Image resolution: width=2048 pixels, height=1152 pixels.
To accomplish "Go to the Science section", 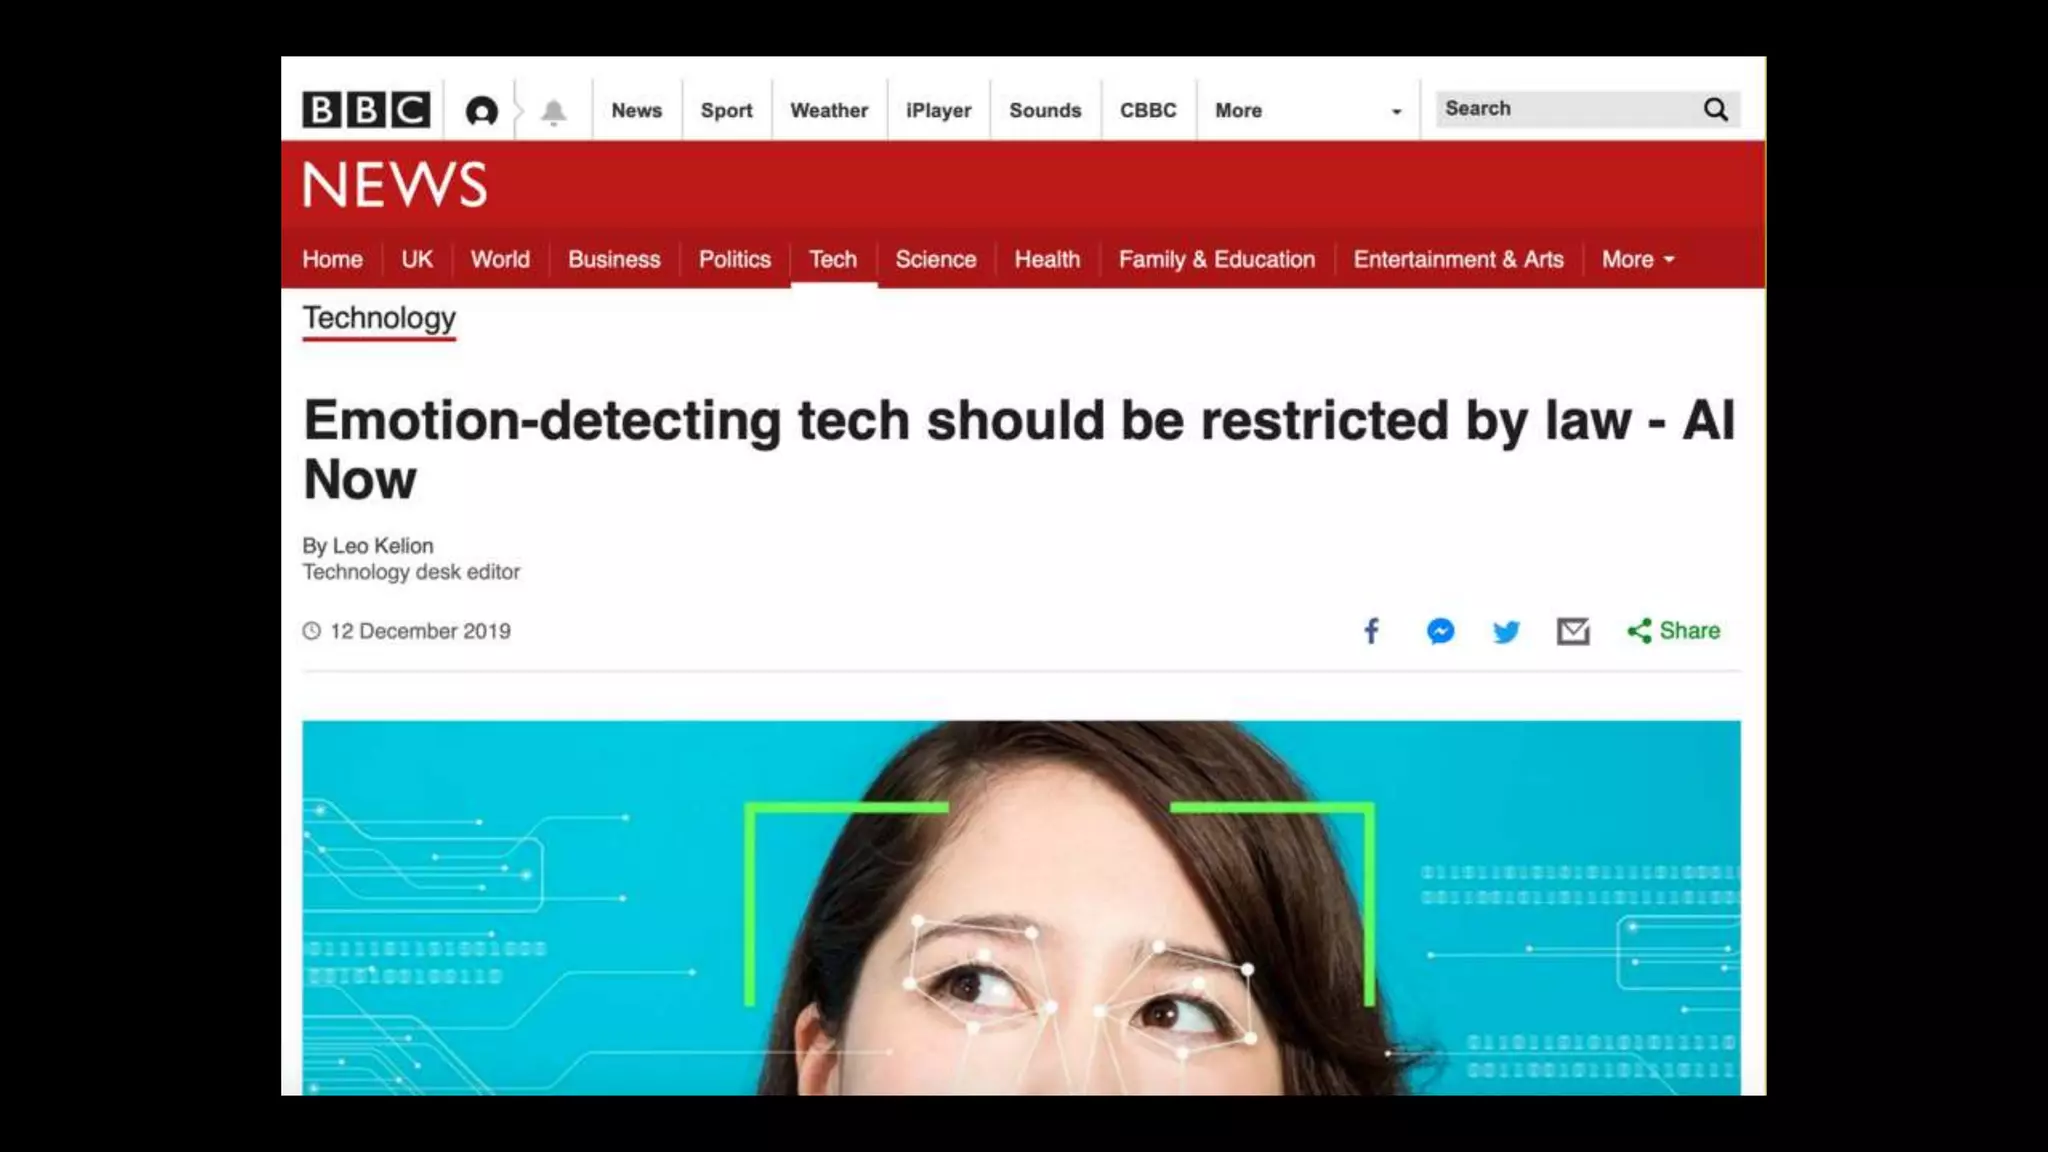I will click(935, 260).
